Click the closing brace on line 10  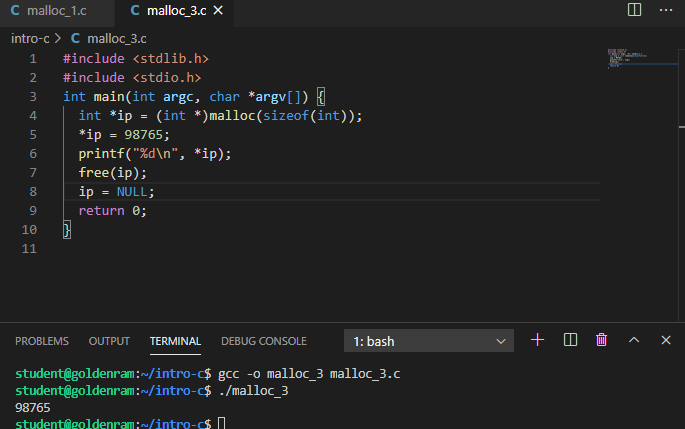coord(67,230)
